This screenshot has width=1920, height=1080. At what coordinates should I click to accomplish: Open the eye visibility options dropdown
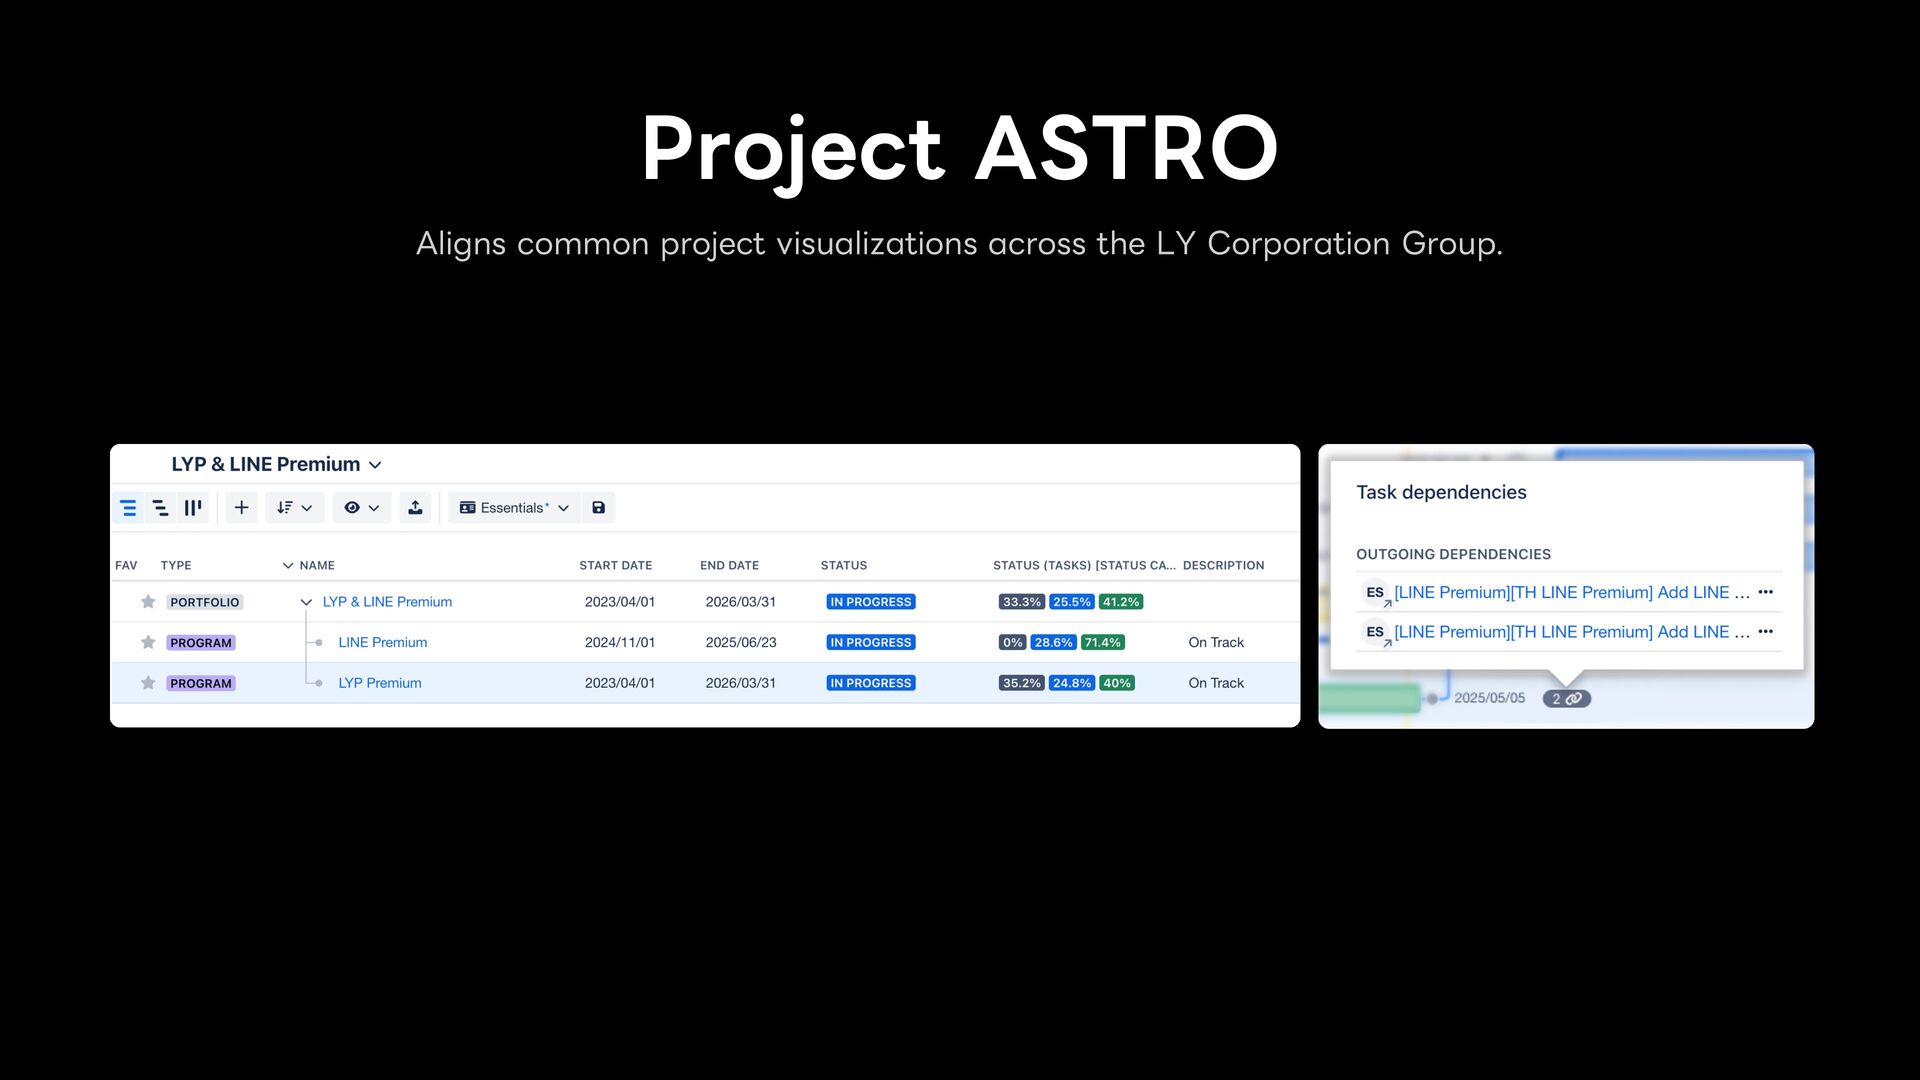coord(362,508)
